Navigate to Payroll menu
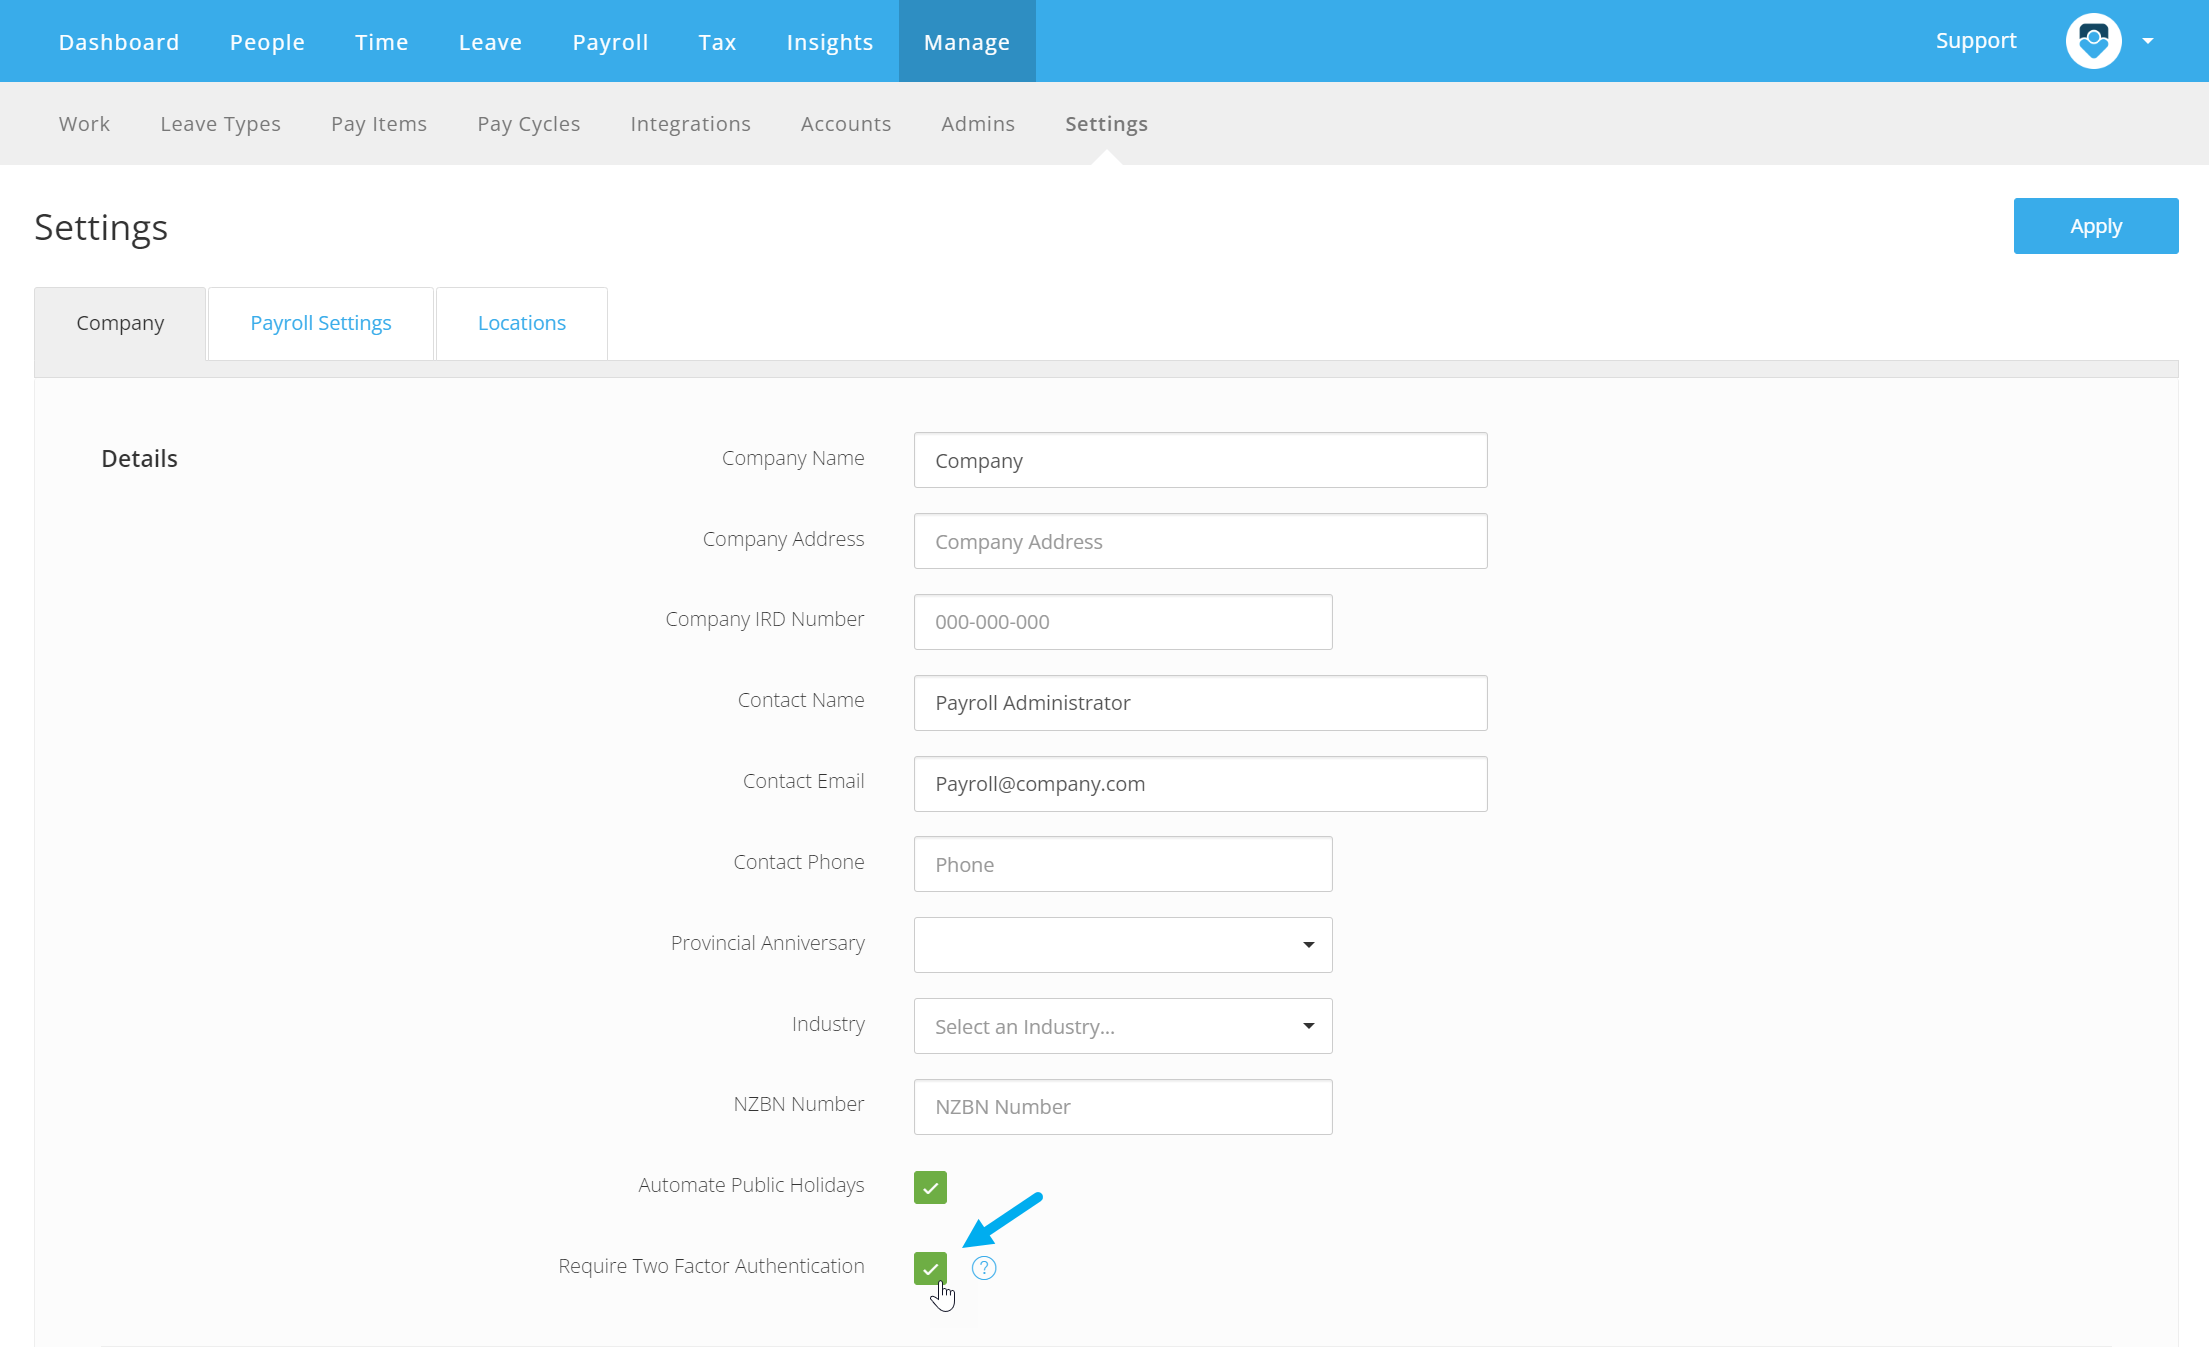The width and height of the screenshot is (2209, 1347). tap(610, 42)
